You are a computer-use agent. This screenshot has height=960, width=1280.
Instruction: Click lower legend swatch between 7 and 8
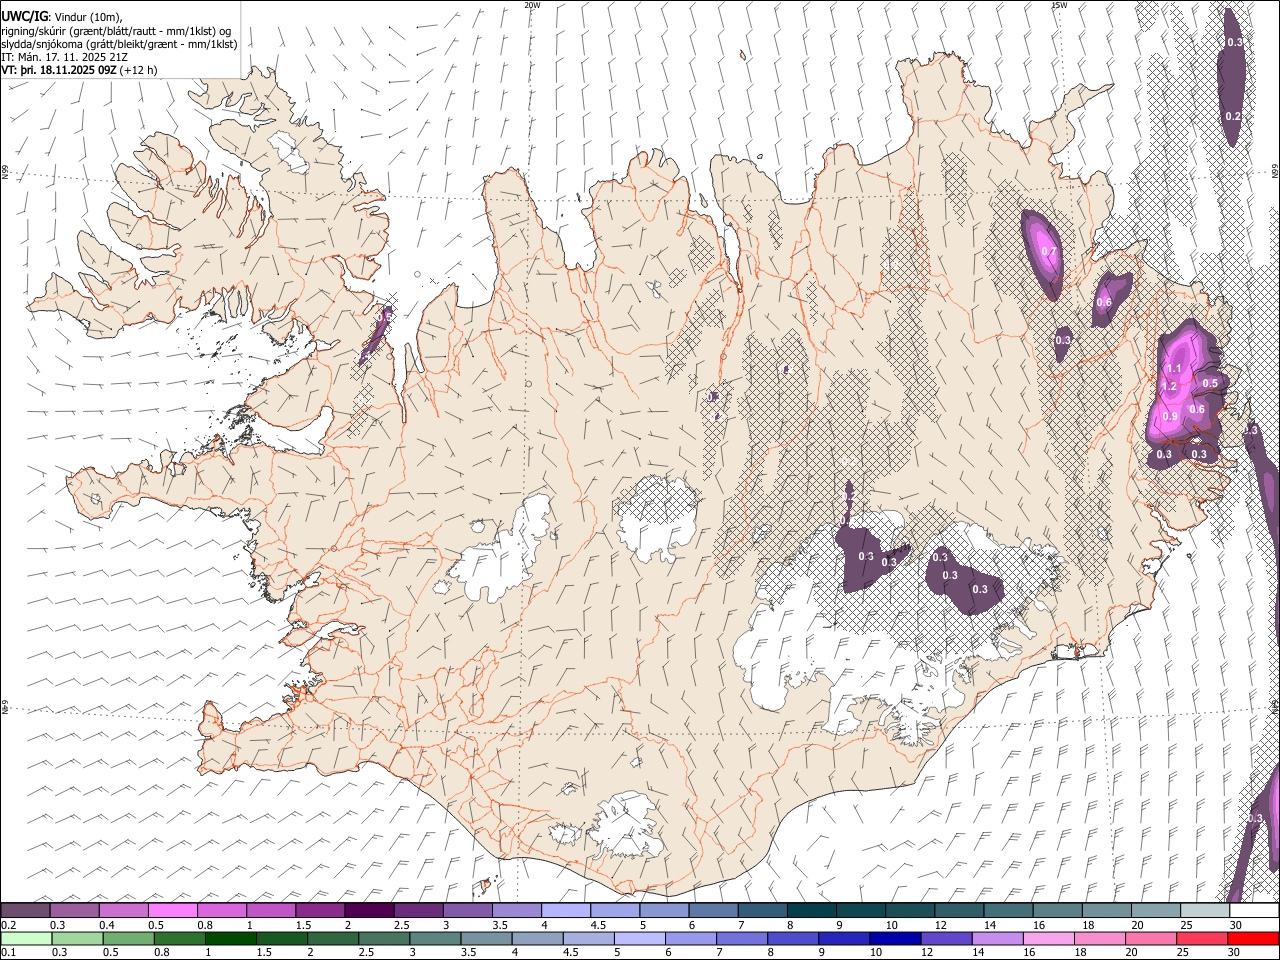[x=741, y=938]
